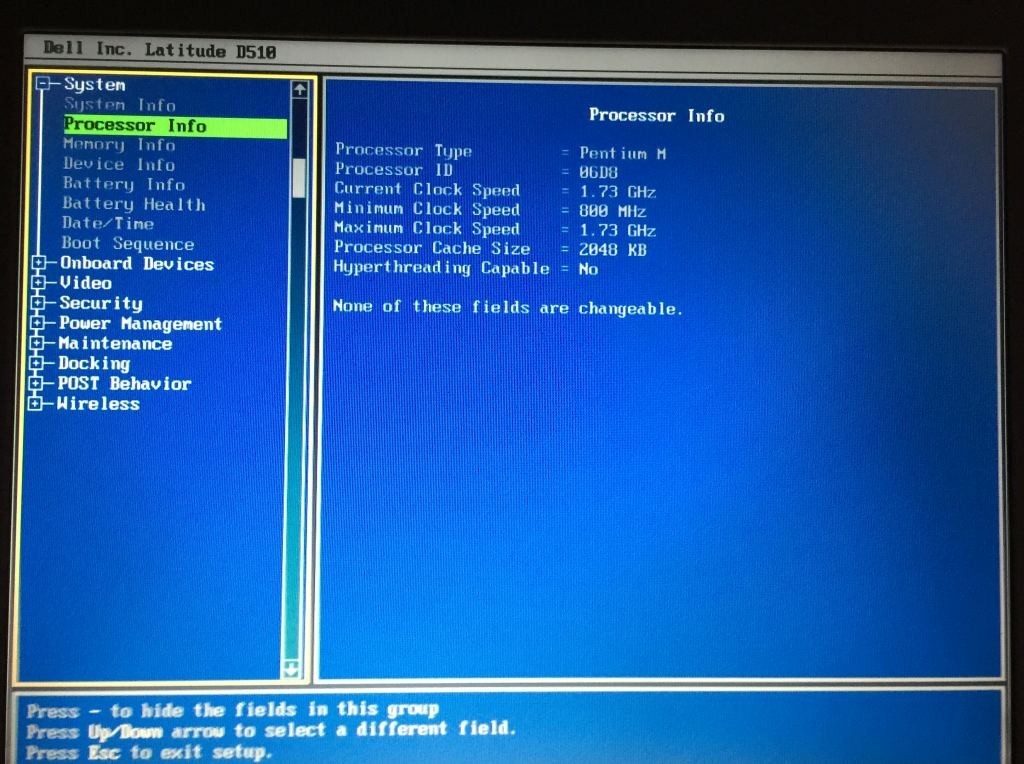Open the Battery Health entry
This screenshot has width=1024, height=764.
pos(134,204)
